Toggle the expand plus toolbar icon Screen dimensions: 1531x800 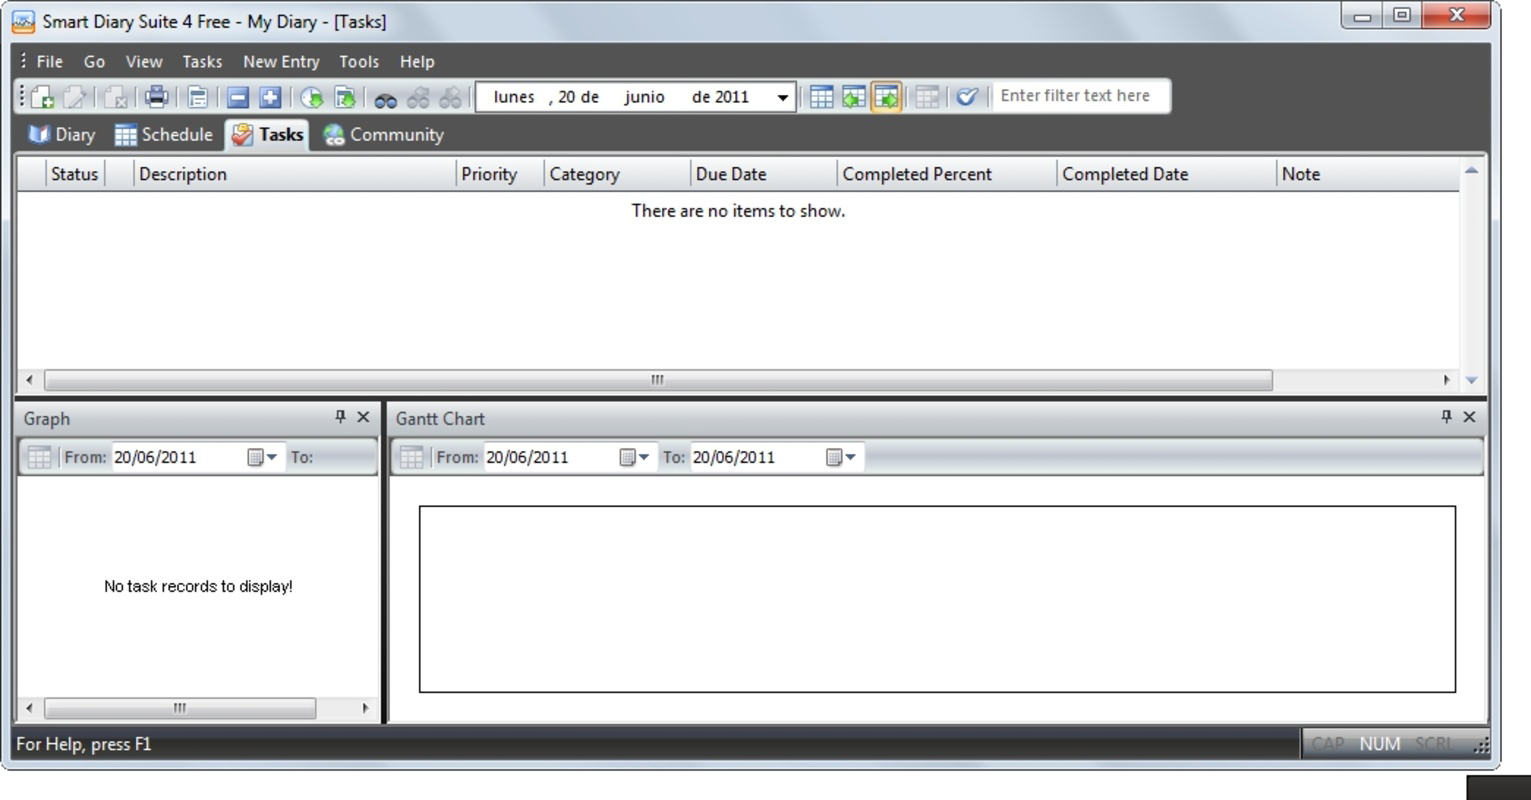click(x=272, y=96)
